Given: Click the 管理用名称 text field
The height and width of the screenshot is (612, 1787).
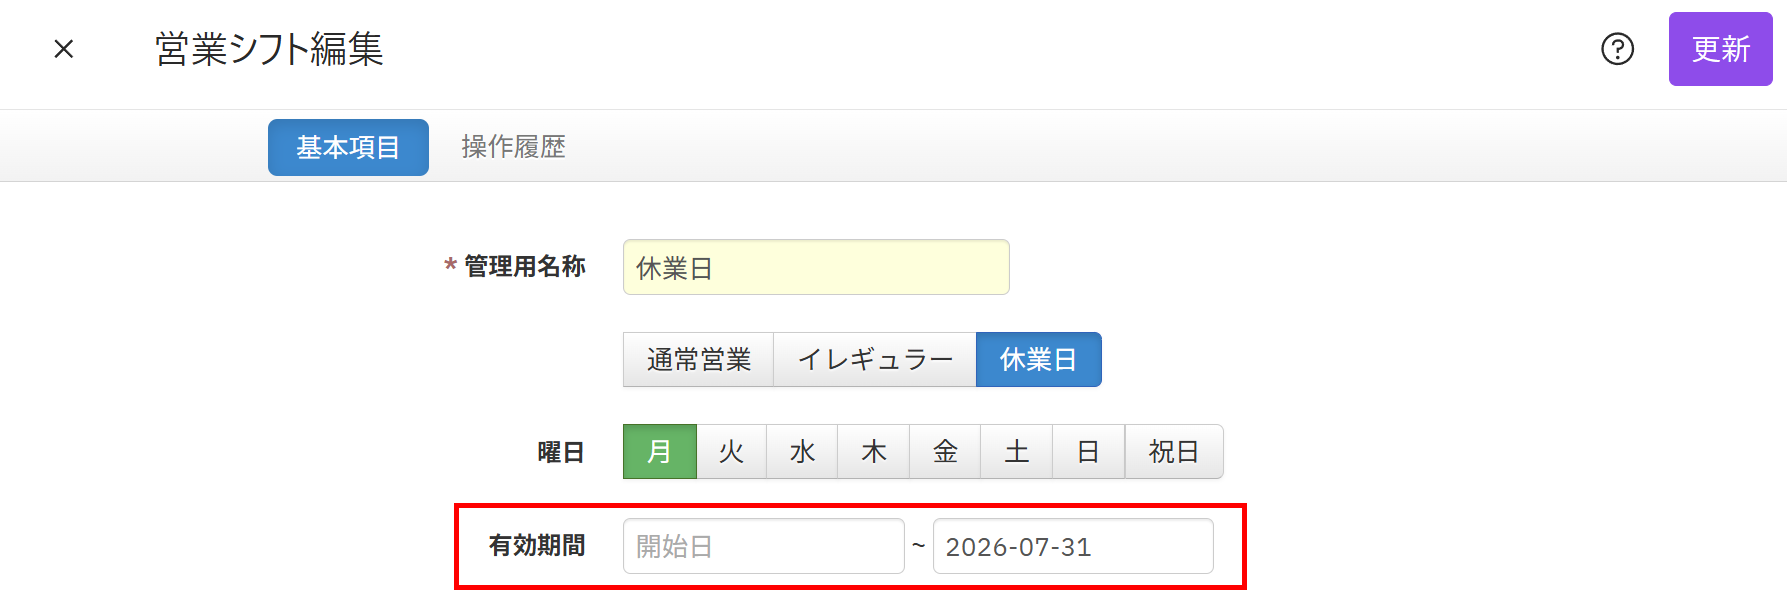Looking at the screenshot, I should click(x=816, y=267).
